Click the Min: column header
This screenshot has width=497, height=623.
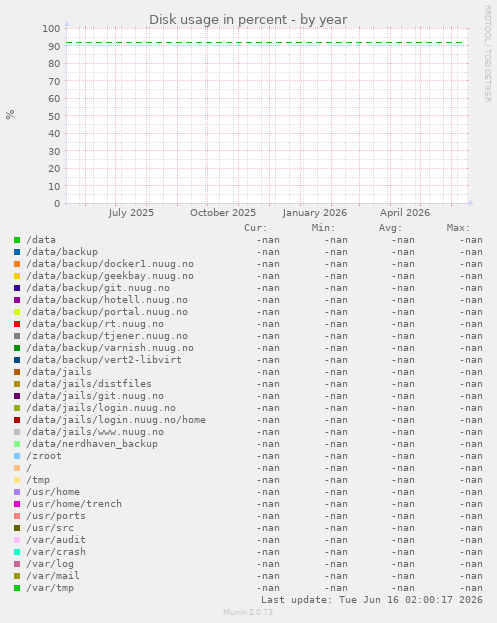point(323,228)
